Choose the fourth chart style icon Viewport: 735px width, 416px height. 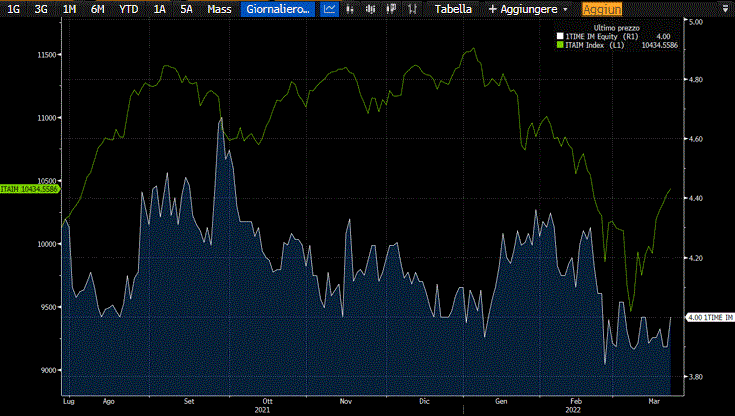tap(392, 9)
